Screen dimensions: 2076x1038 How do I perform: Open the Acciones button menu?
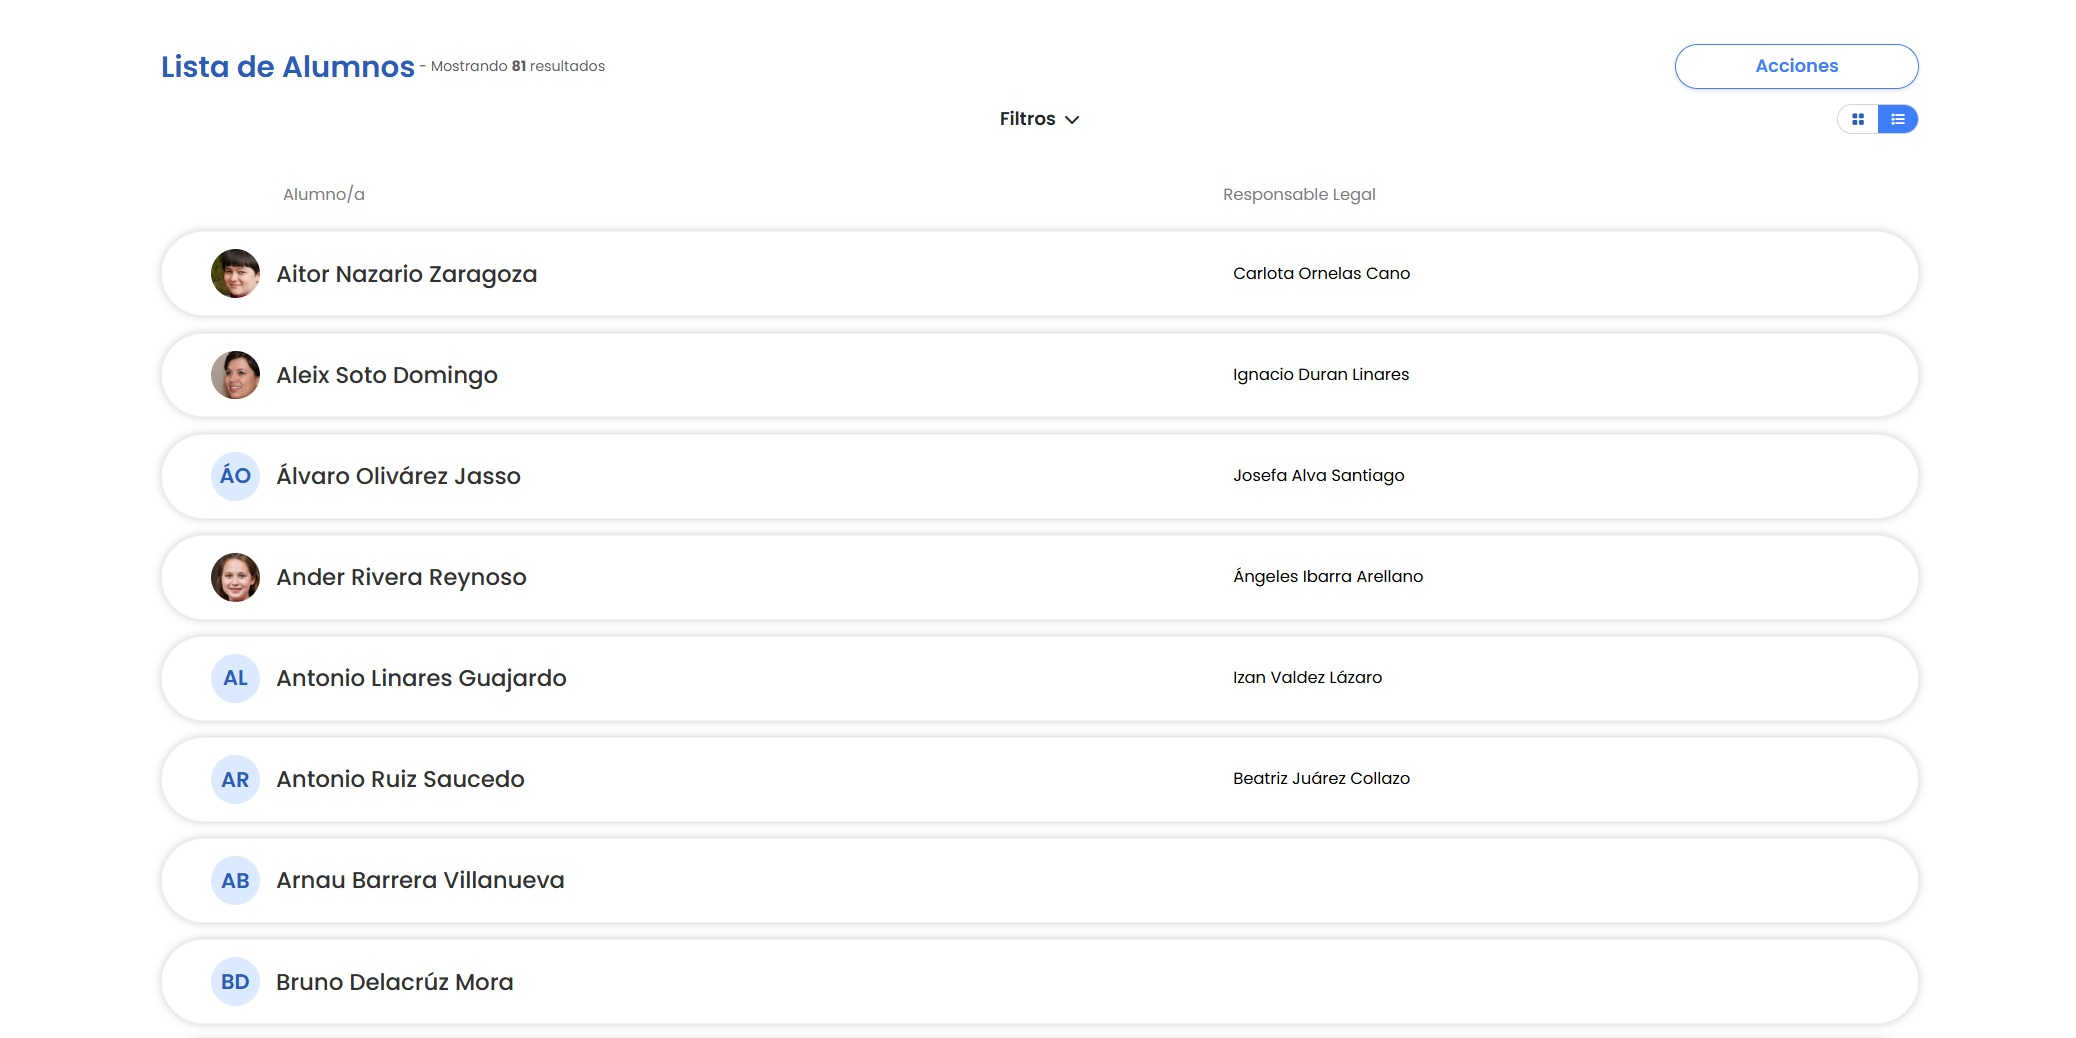[x=1796, y=66]
